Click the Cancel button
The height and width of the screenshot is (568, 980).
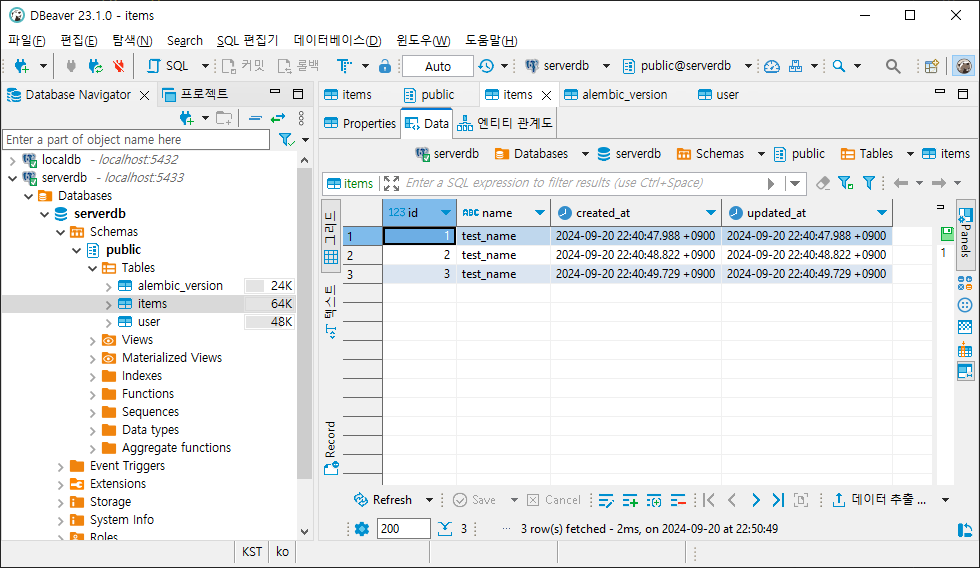[x=554, y=500]
